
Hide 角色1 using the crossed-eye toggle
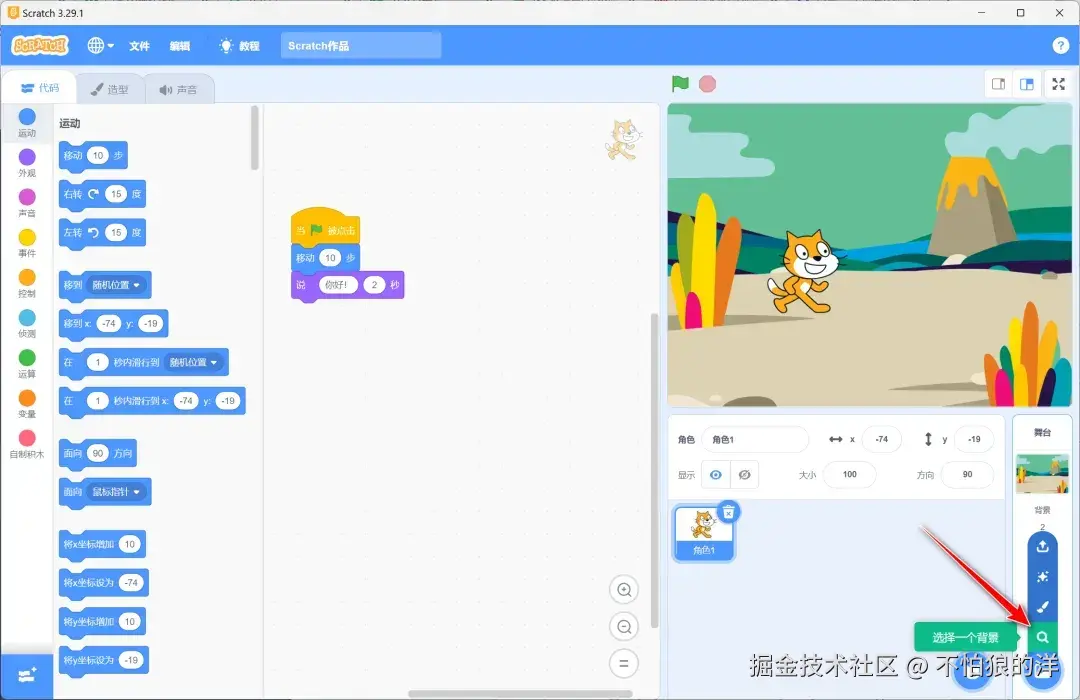(743, 474)
